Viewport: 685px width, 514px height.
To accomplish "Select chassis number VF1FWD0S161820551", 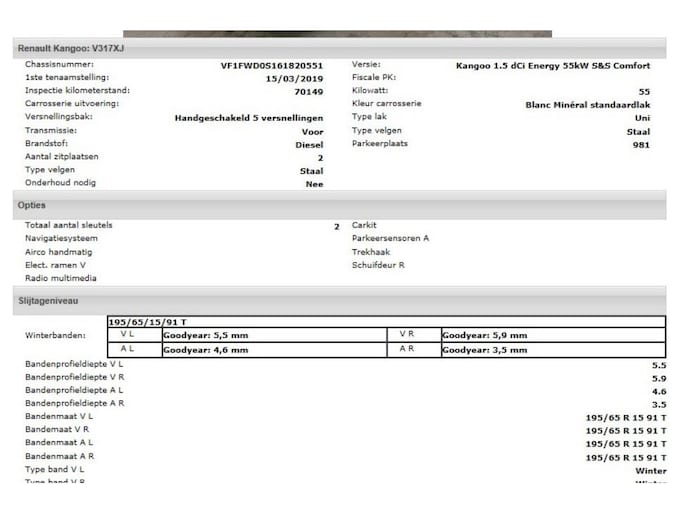I will coord(271,64).
